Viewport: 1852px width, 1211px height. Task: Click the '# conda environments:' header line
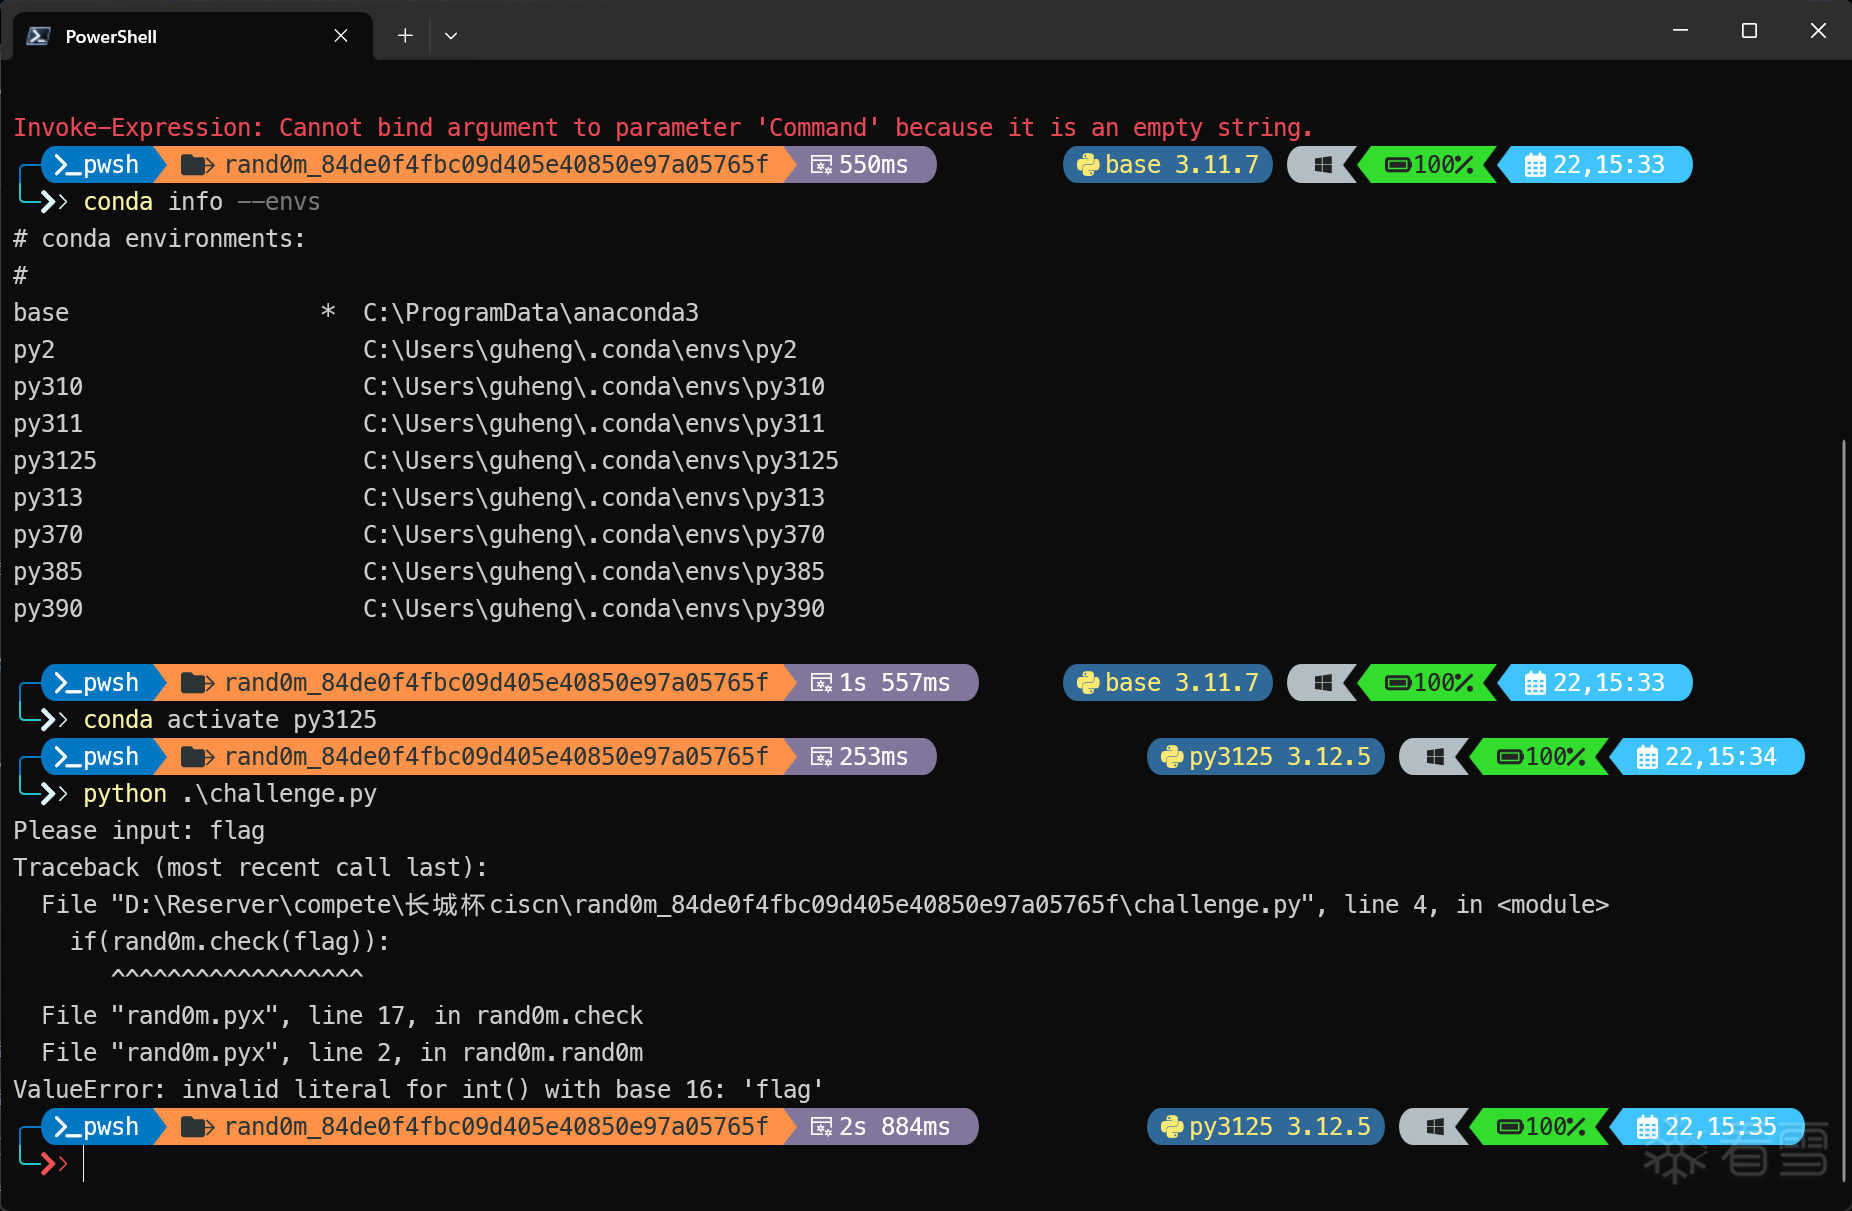pyautogui.click(x=160, y=239)
